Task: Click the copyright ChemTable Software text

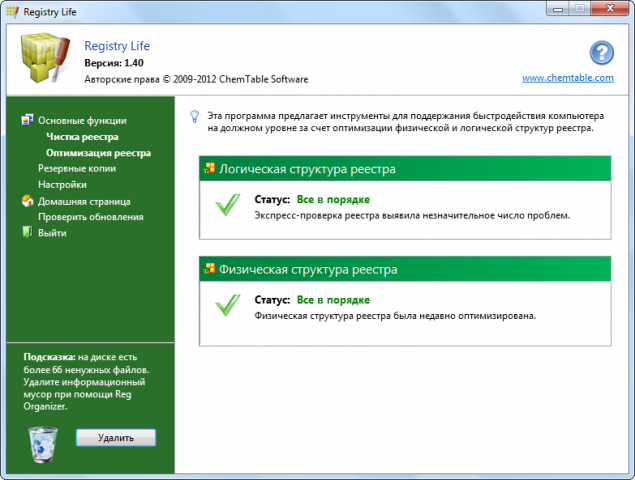Action: pyautogui.click(x=196, y=79)
